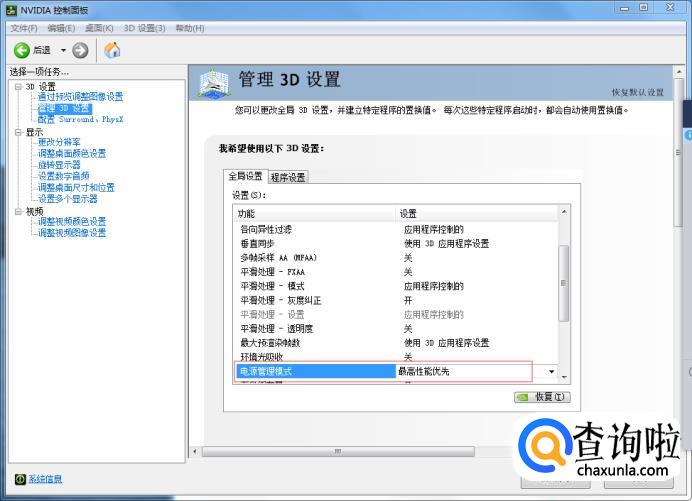
Task: Select the 平滑处理 - 灰度纠正 row
Action: (397, 301)
